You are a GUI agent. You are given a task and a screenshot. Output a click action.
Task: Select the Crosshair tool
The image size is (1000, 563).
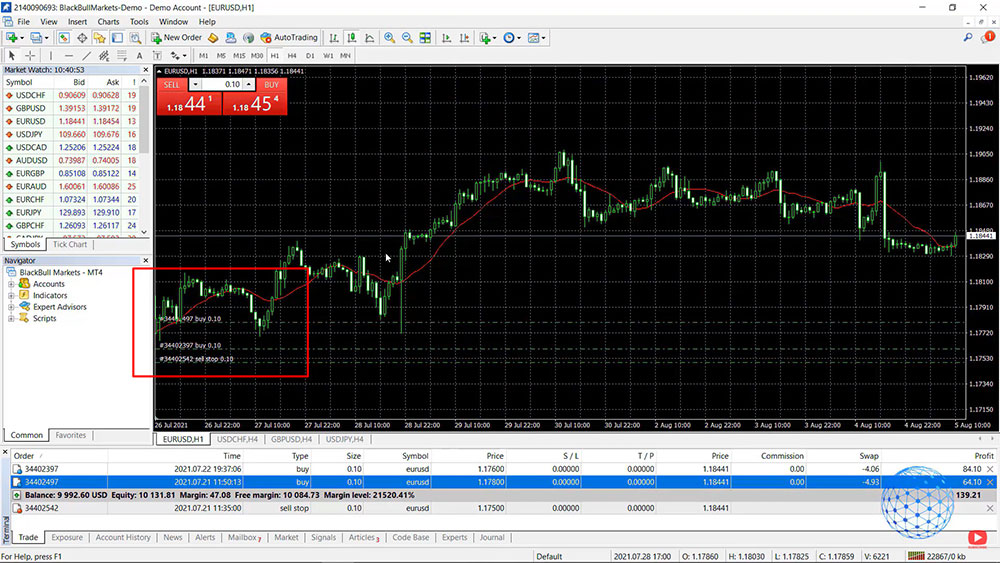click(x=29, y=55)
